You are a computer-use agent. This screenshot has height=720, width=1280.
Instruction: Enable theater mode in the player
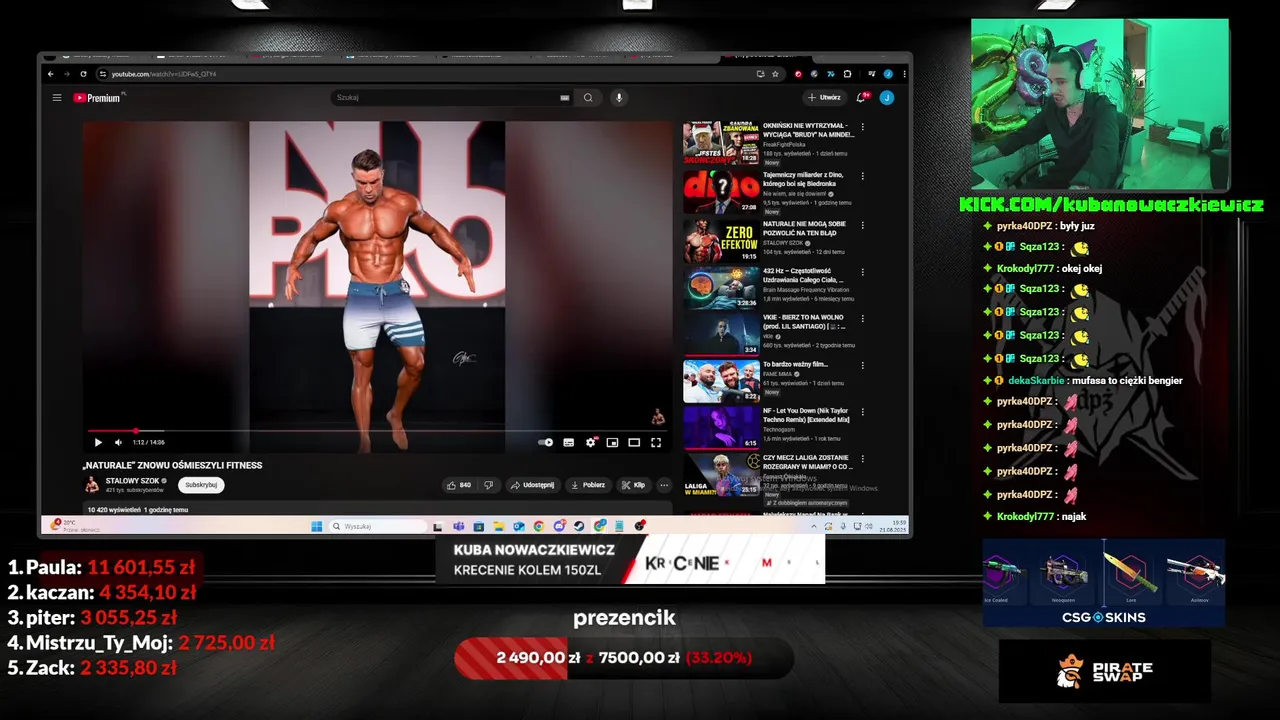coord(634,442)
